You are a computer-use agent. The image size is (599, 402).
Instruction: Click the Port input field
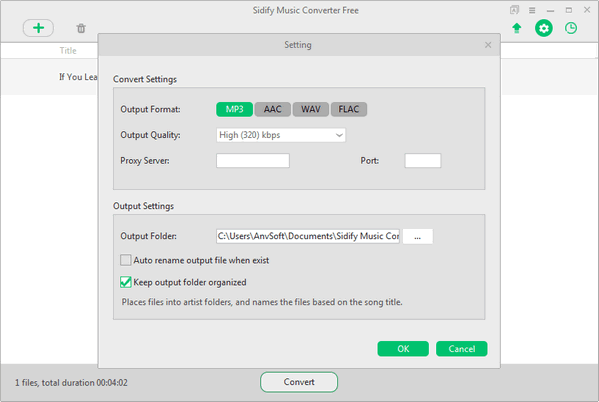pyautogui.click(x=423, y=160)
